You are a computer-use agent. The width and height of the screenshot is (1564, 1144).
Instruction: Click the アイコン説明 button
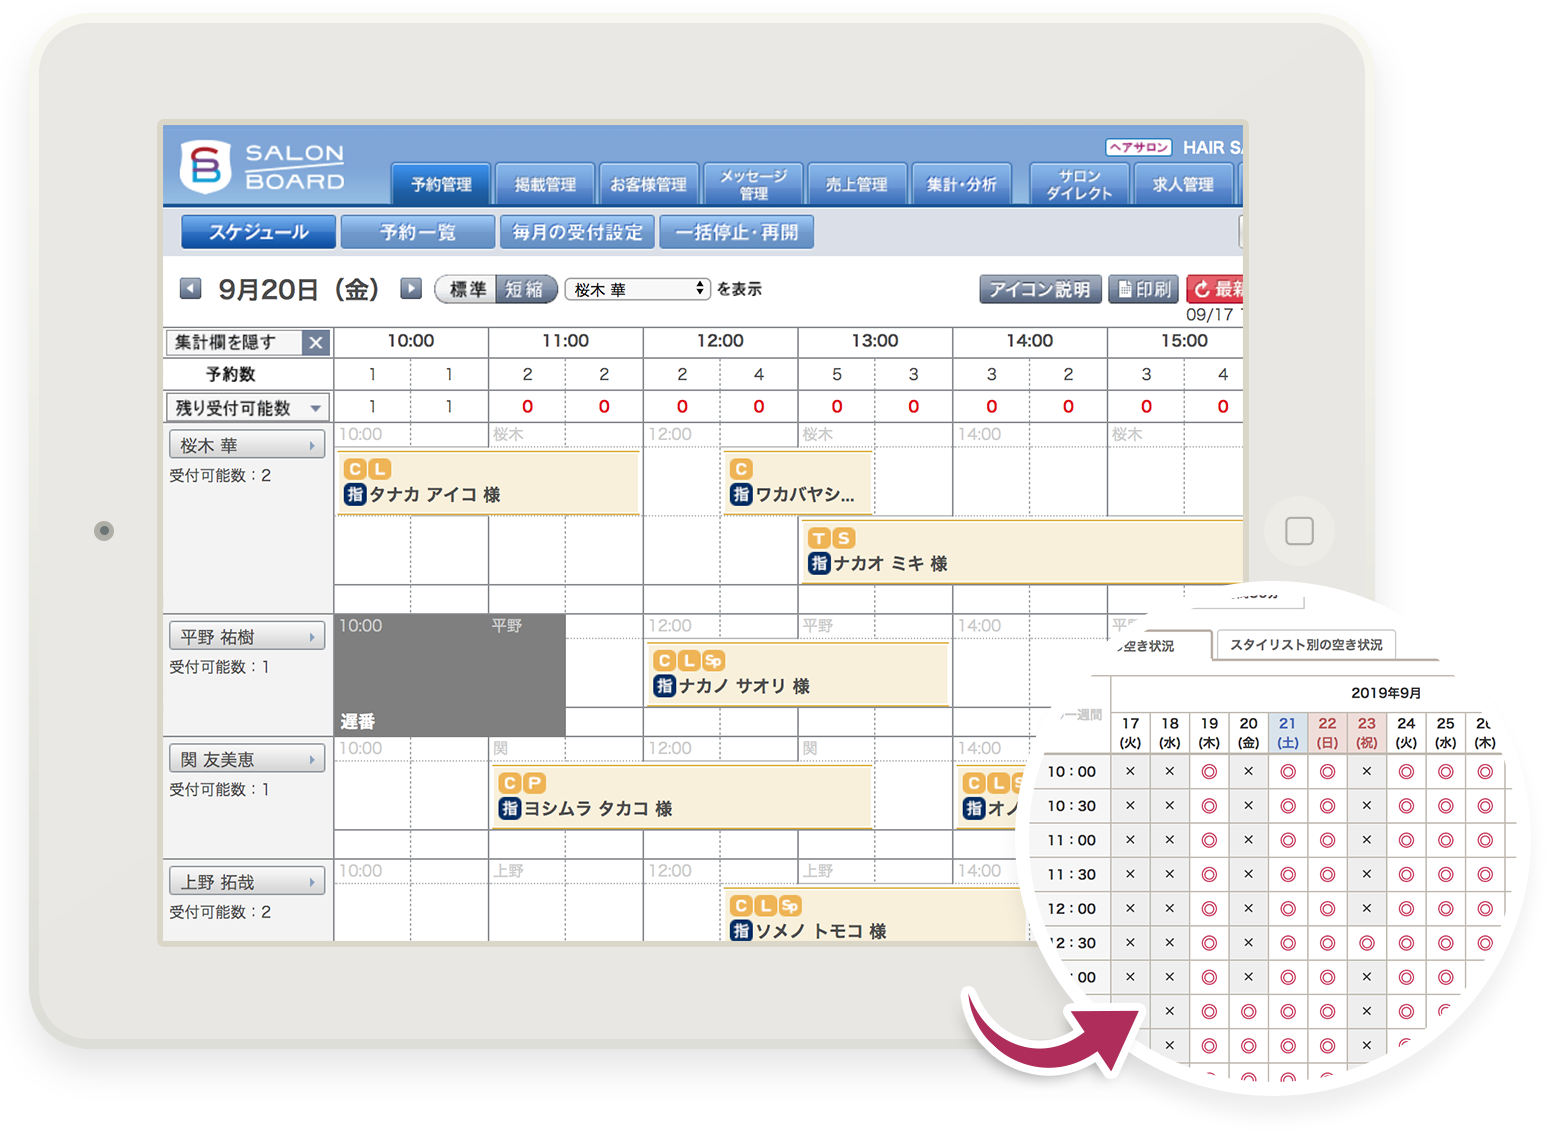(x=1040, y=289)
